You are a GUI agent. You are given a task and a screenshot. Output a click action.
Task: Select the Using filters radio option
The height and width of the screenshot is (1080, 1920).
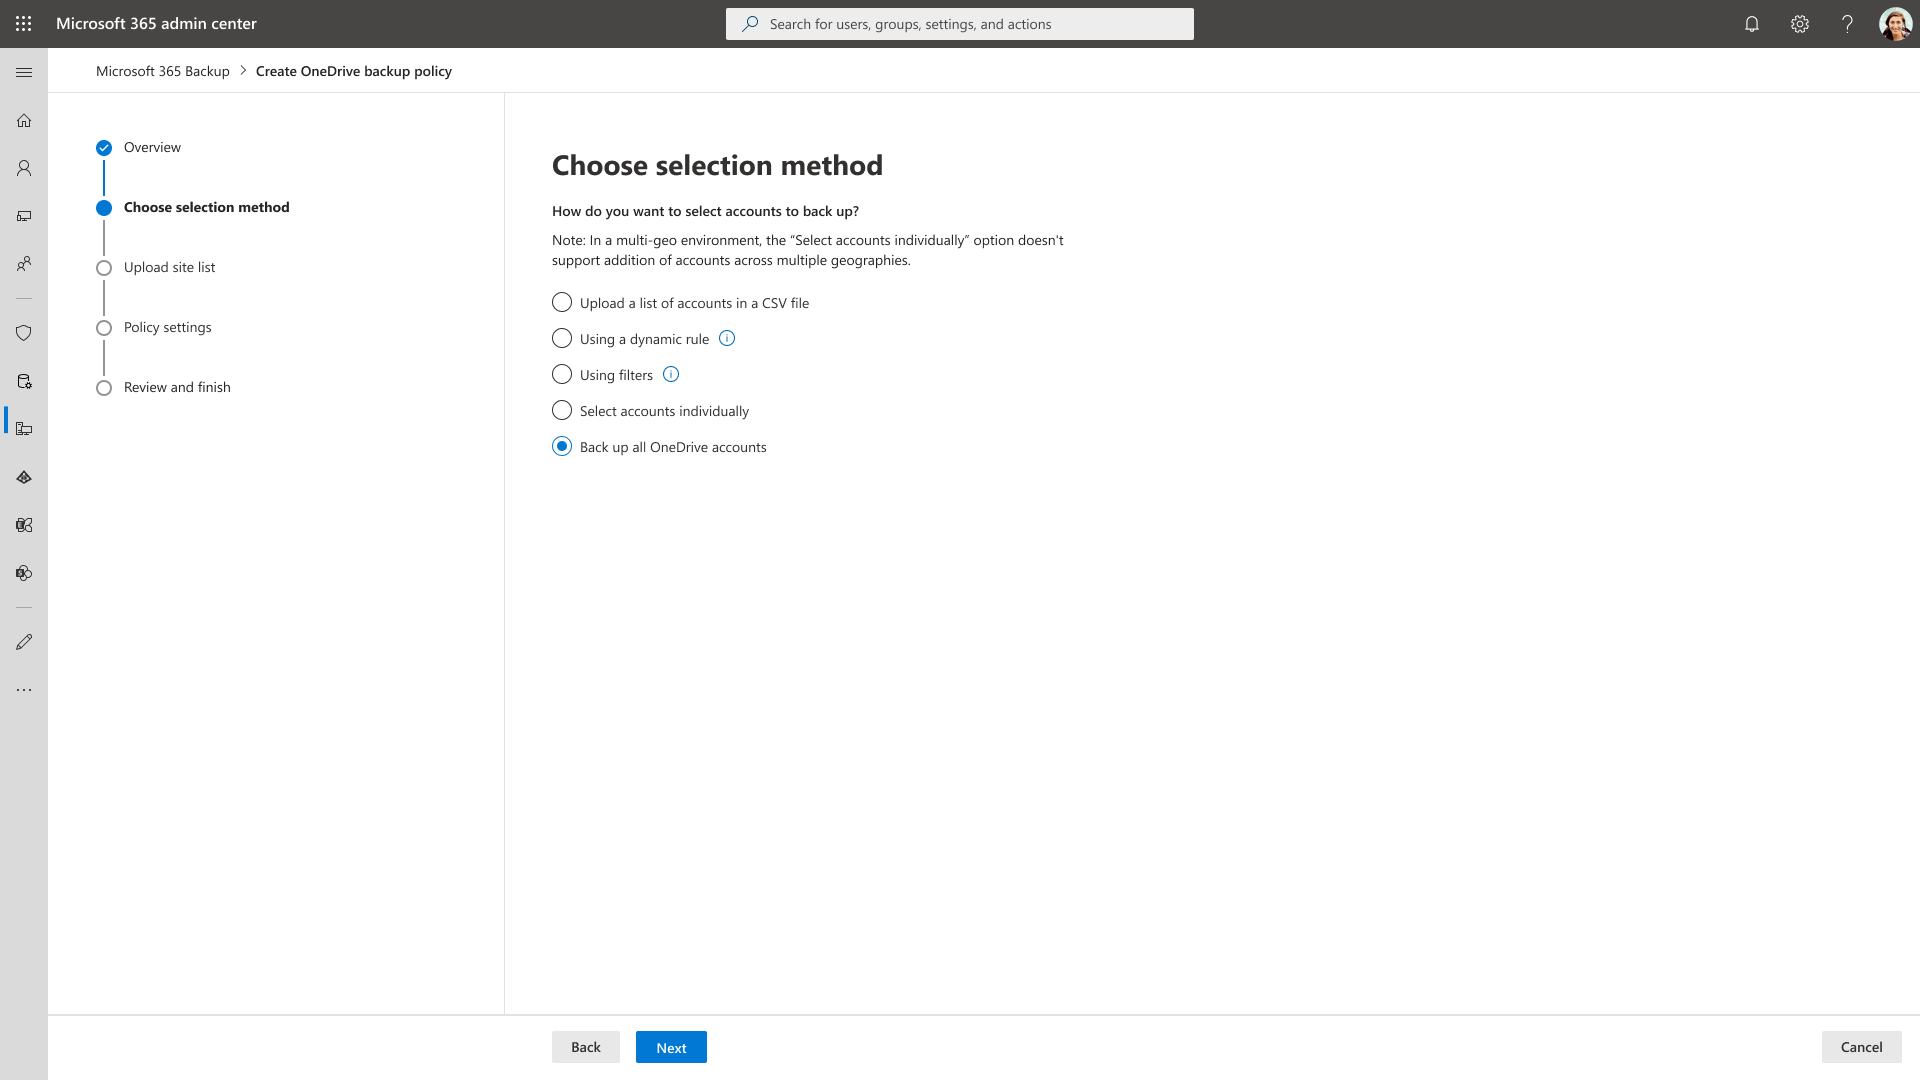tap(602, 374)
